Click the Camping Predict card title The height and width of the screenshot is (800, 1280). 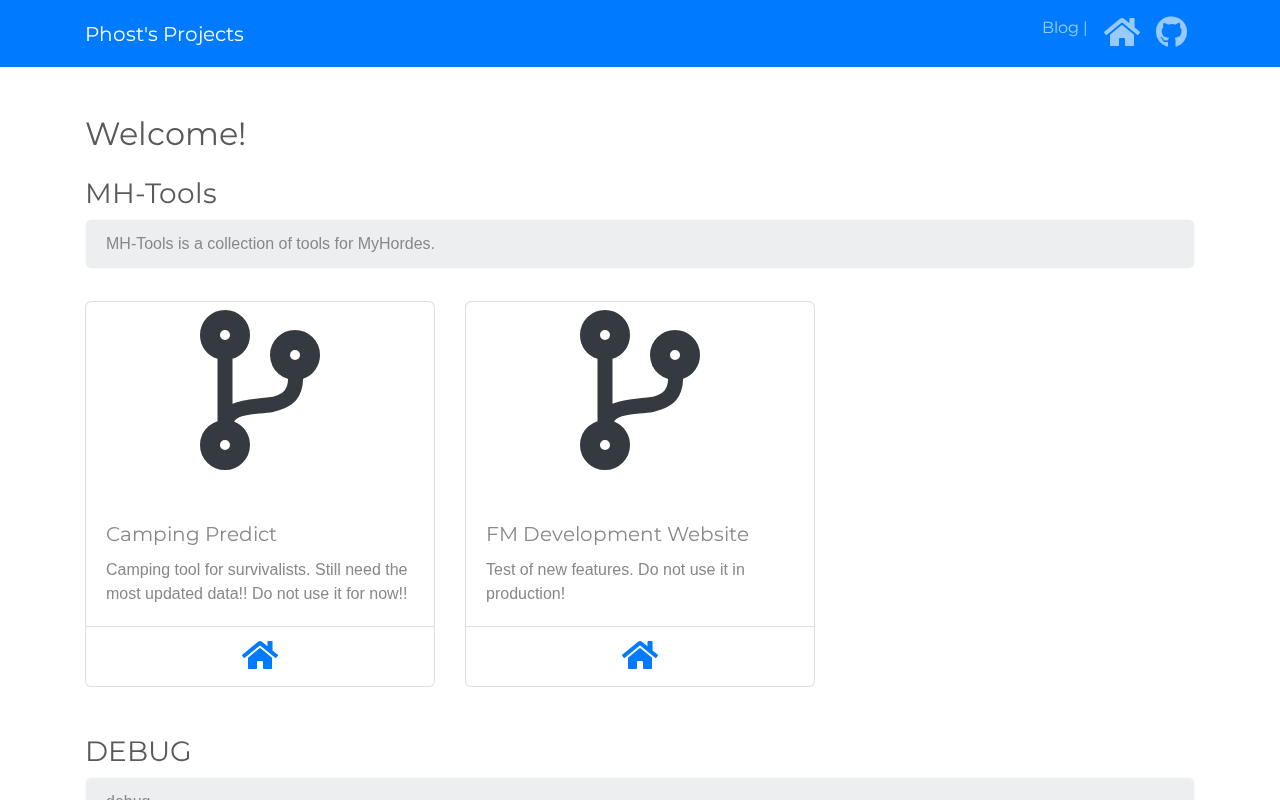(x=191, y=534)
